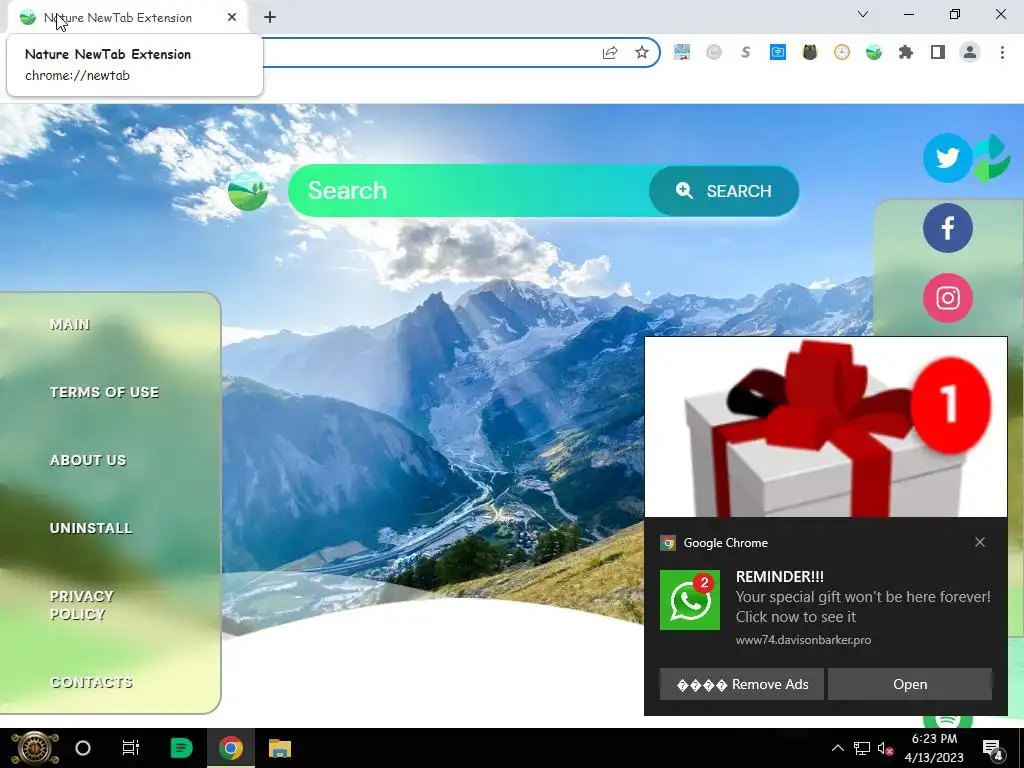
Task: Click the gray S extension icon
Action: click(746, 52)
